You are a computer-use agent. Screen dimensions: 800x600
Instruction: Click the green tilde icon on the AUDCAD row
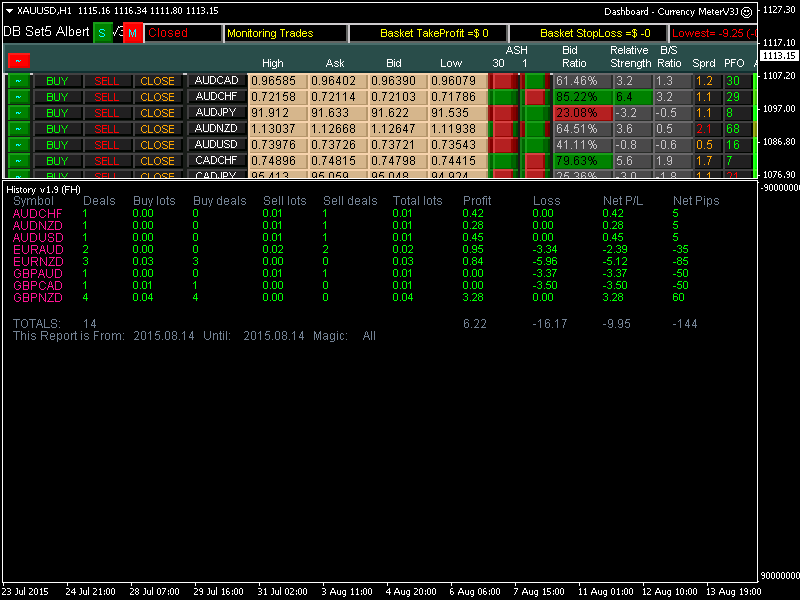[19, 81]
